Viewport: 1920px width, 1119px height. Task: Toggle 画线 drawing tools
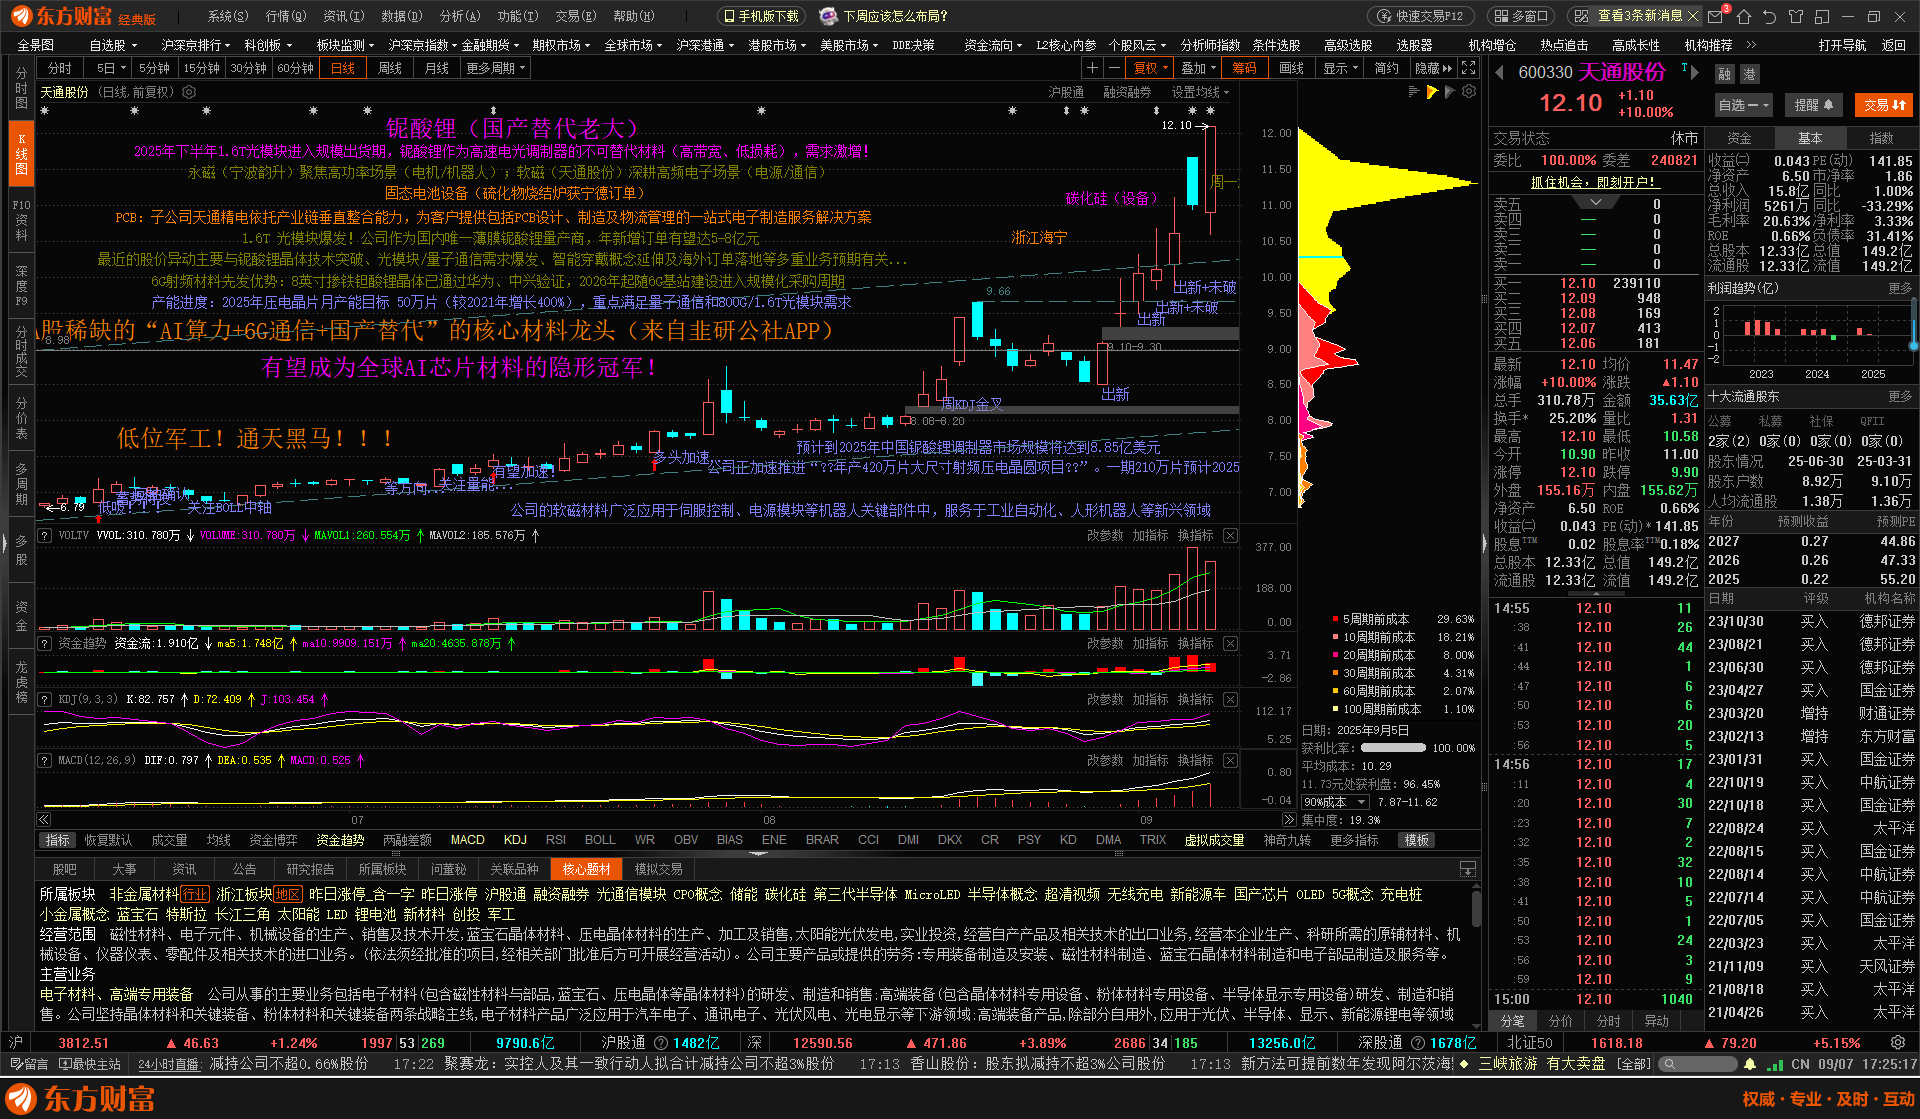click(x=1292, y=68)
